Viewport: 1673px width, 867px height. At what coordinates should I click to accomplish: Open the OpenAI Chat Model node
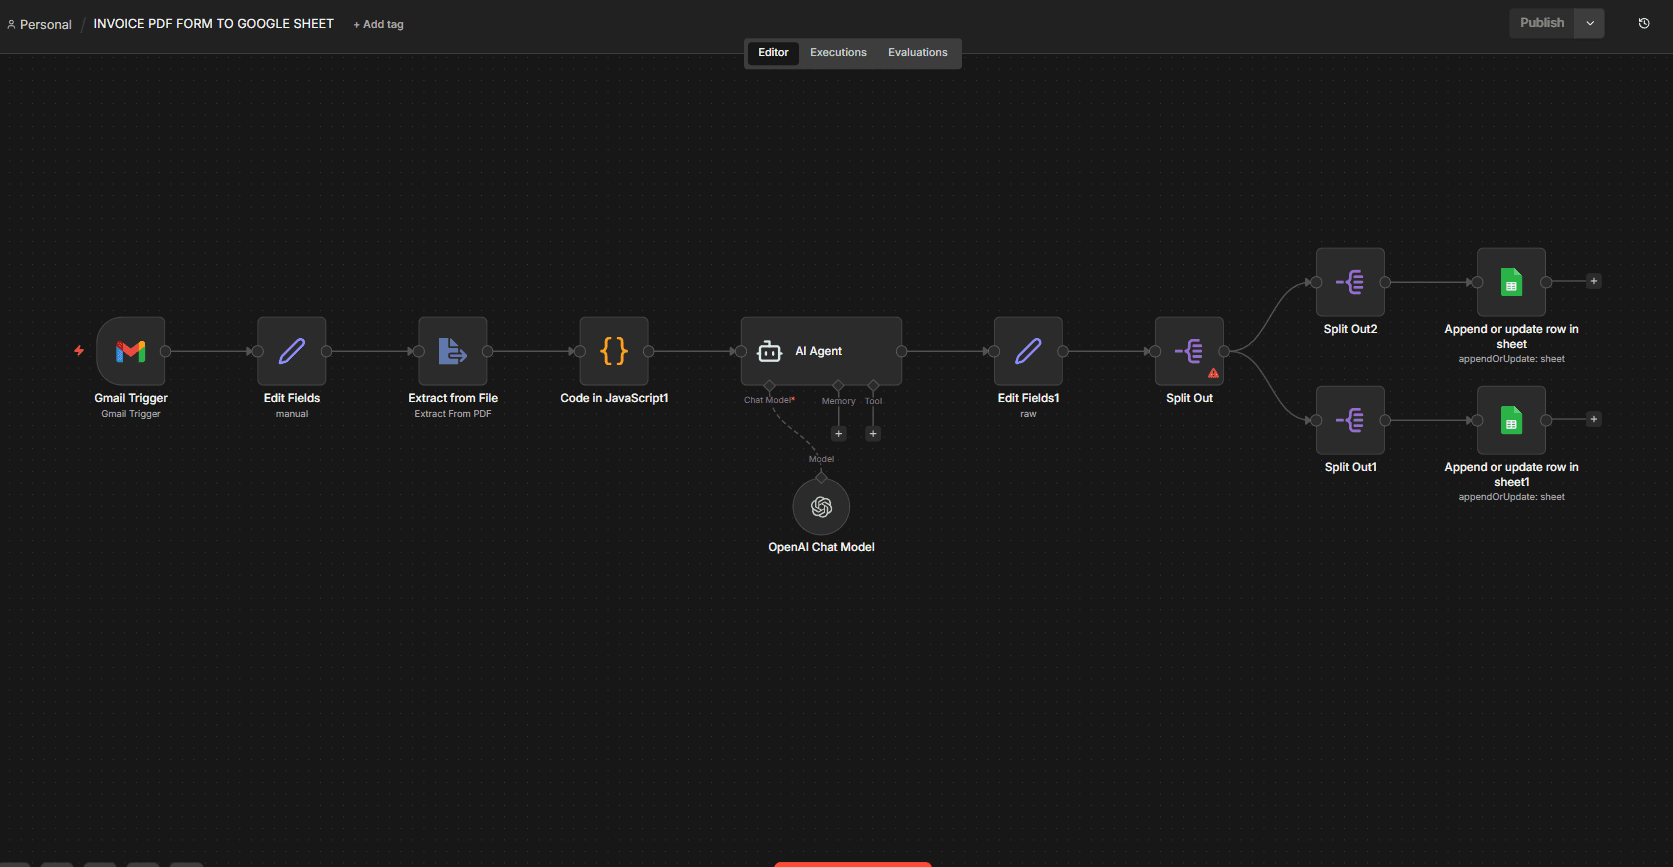click(x=821, y=507)
